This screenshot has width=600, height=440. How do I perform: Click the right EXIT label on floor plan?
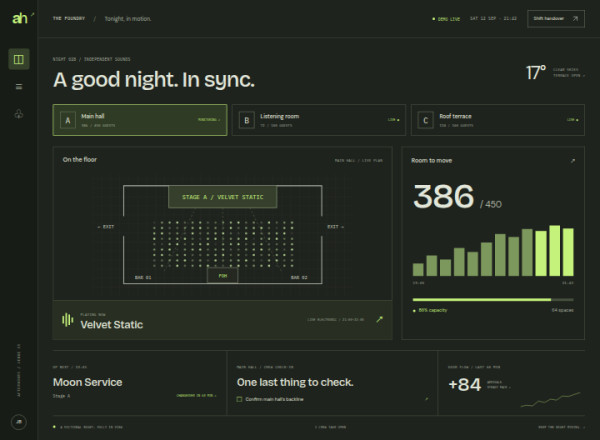click(335, 227)
